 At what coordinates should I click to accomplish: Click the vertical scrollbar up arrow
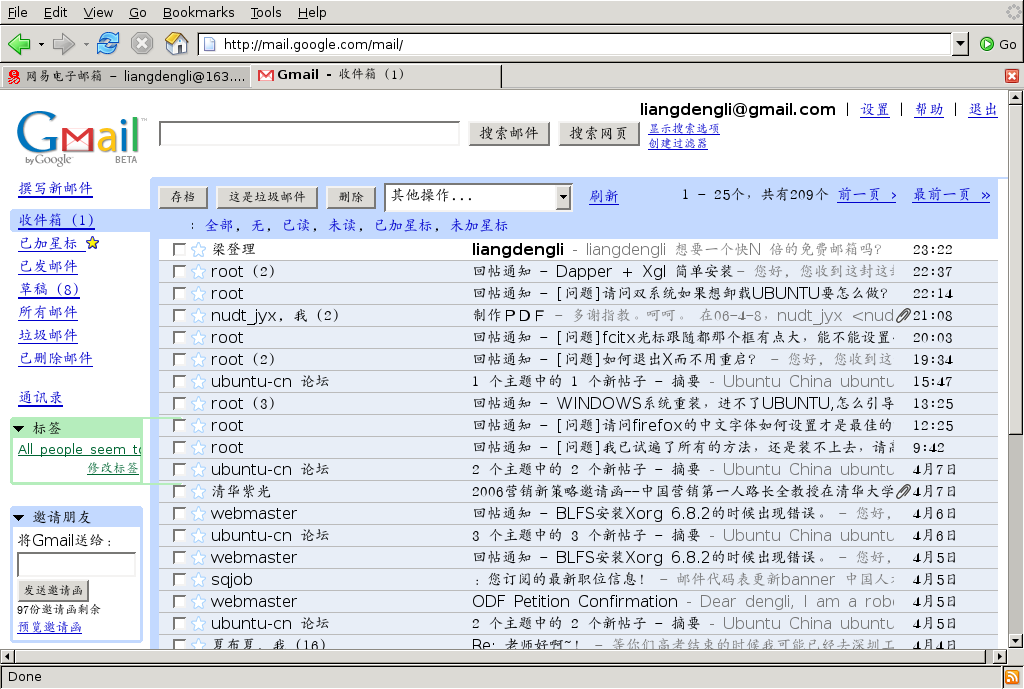pyautogui.click(x=1016, y=98)
